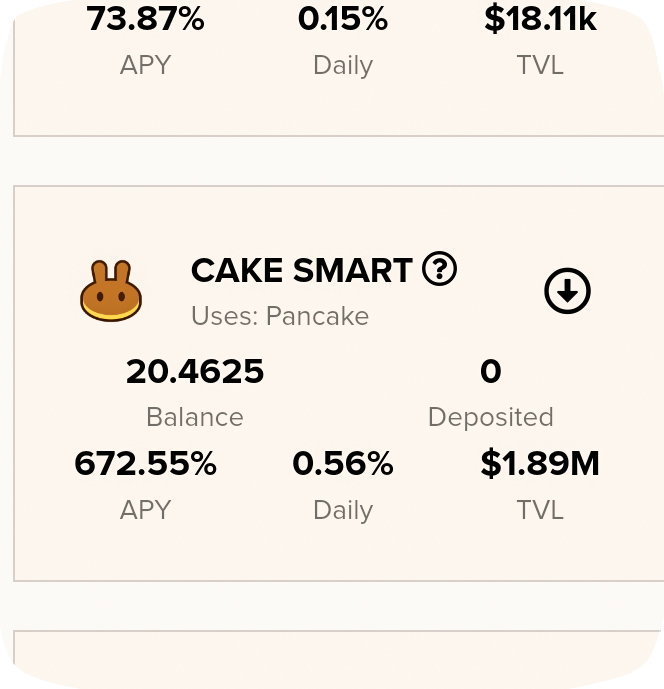Expand CAKE SMART vault with down arrow

[x=567, y=290]
